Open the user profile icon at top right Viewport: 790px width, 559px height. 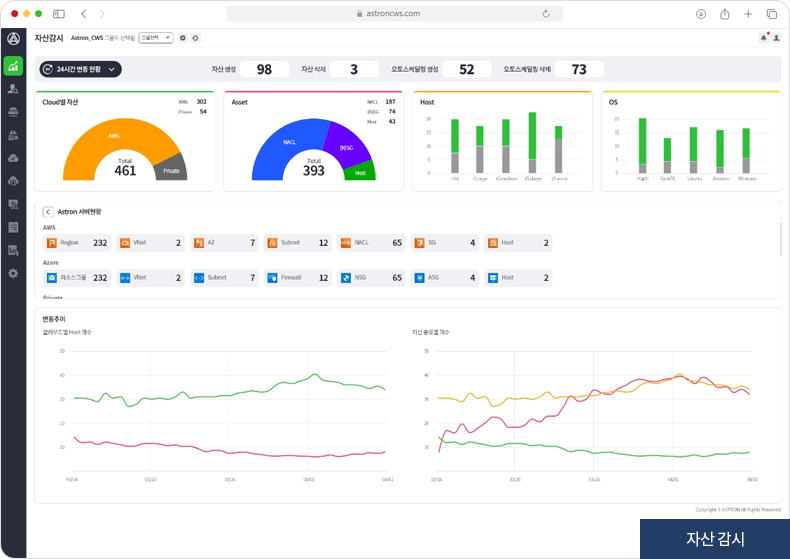(776, 38)
